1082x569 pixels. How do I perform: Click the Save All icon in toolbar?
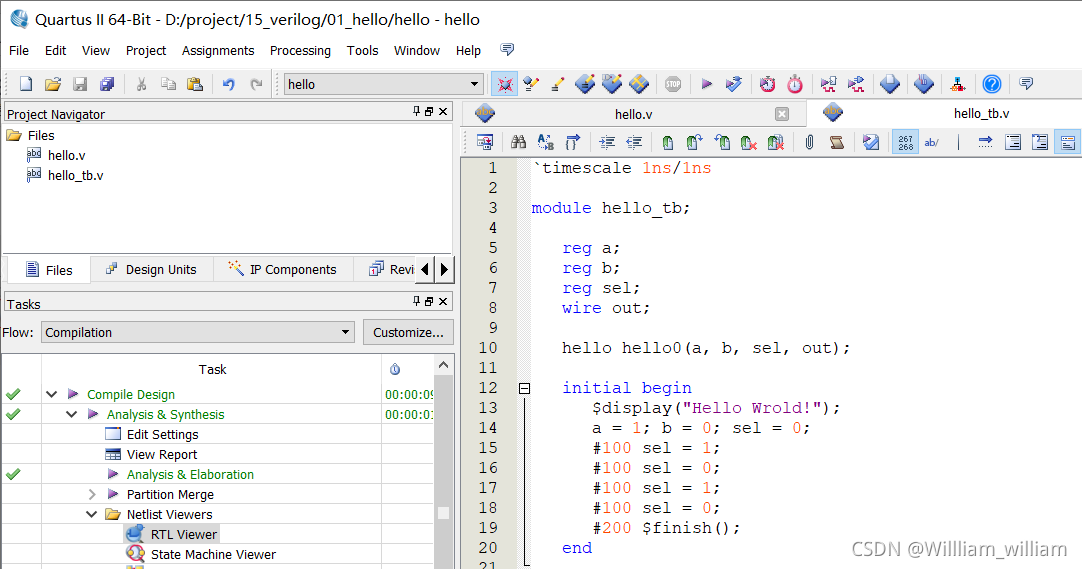(x=107, y=84)
